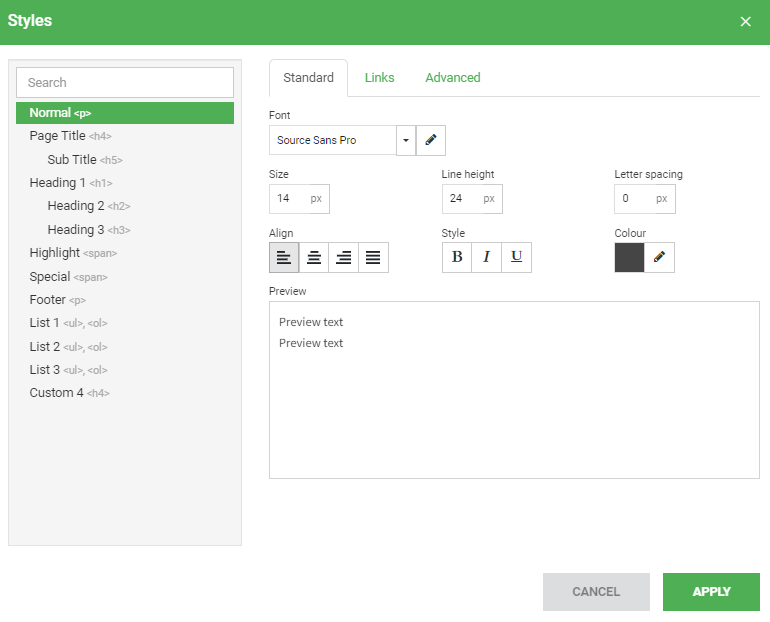Click the Cancel button
This screenshot has width=770, height=622.
[596, 592]
